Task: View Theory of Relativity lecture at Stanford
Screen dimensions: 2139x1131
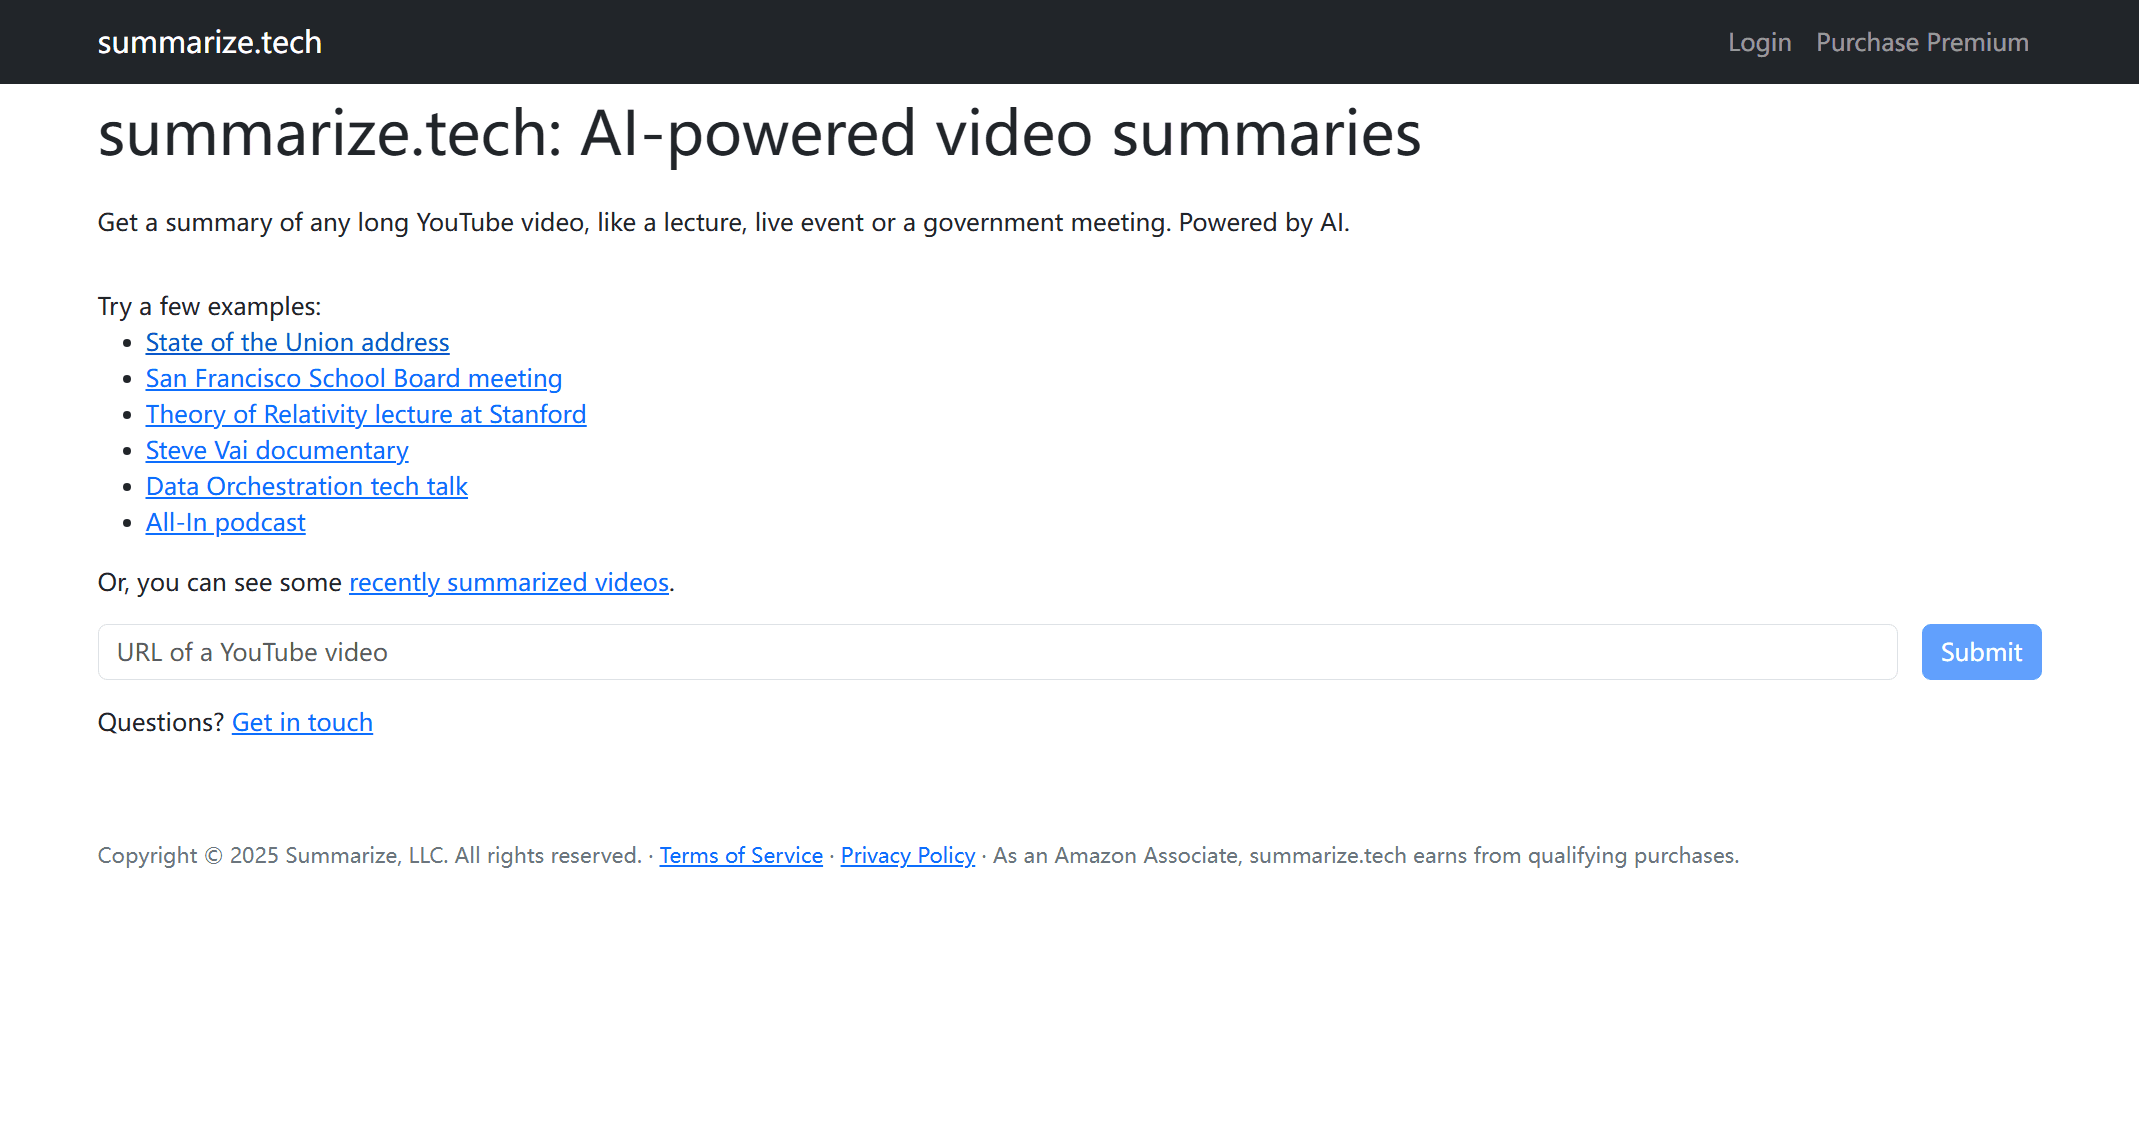Action: (365, 414)
